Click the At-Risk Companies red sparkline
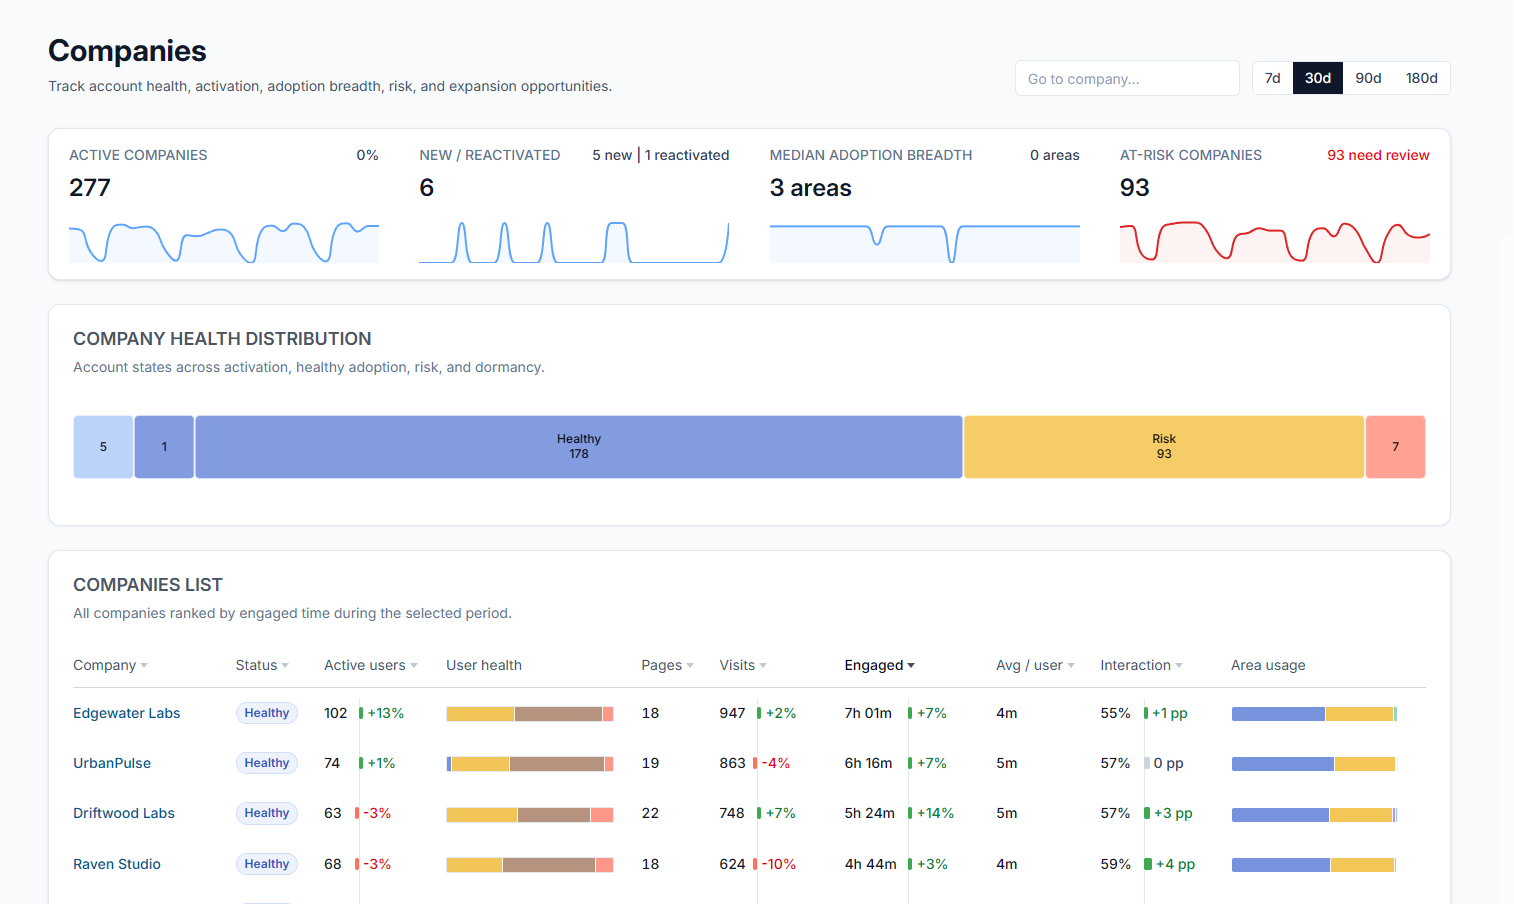 (1275, 242)
